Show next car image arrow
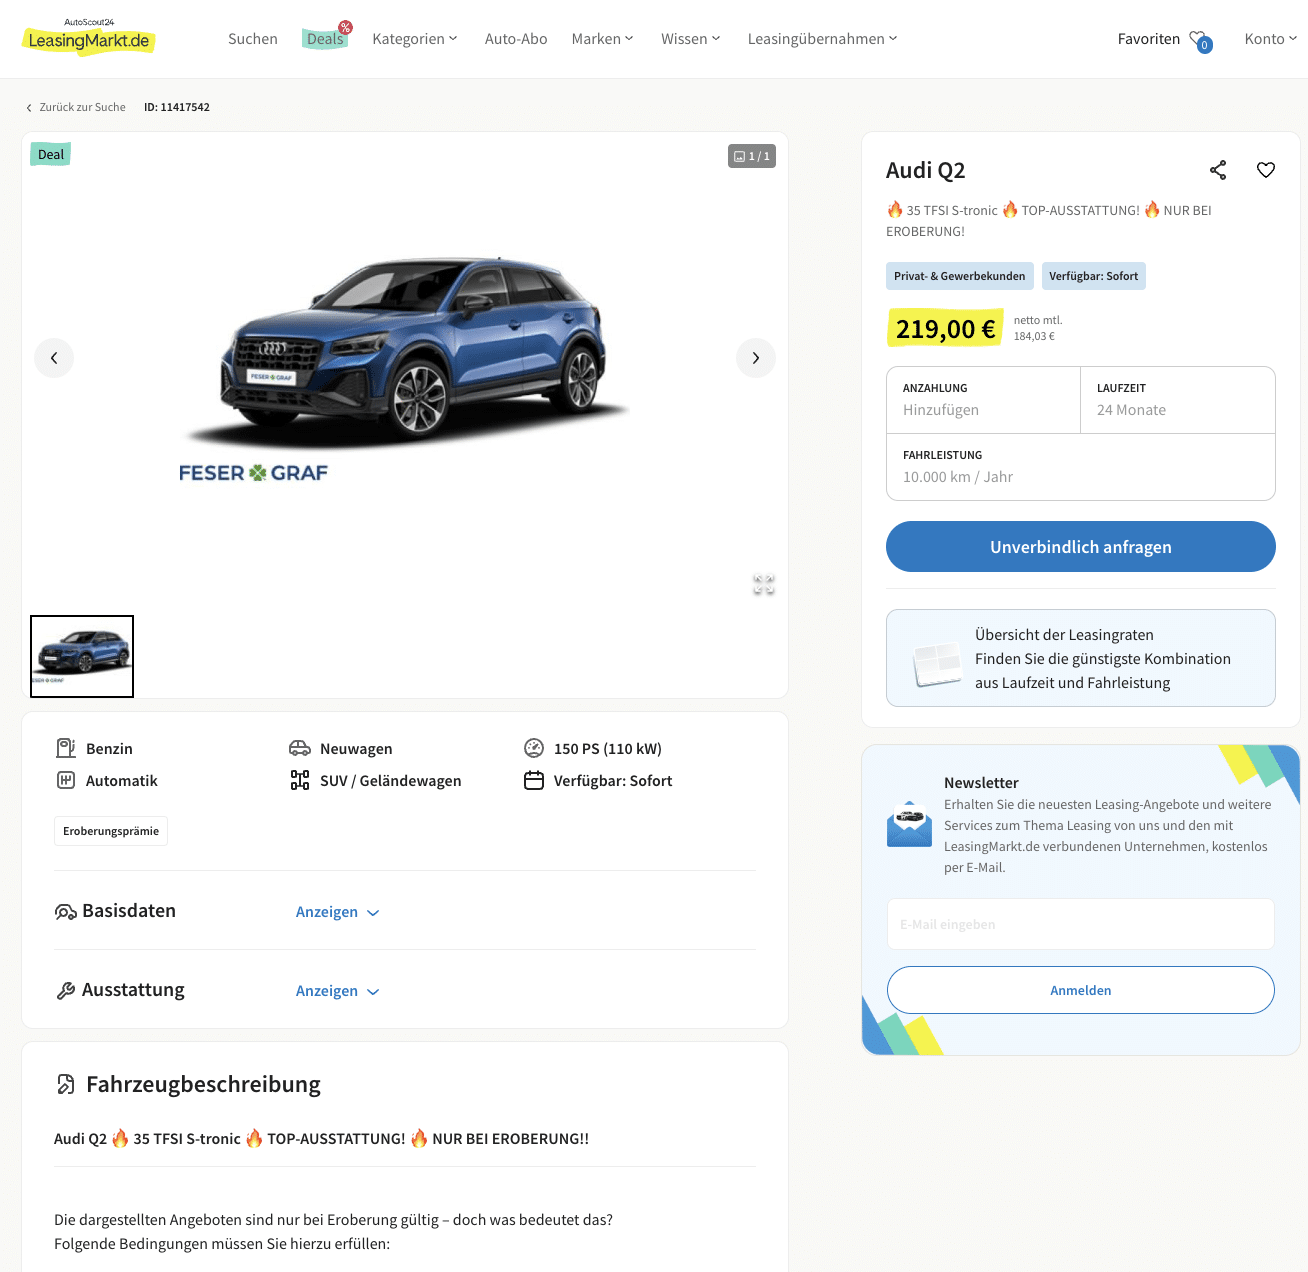 tap(756, 358)
